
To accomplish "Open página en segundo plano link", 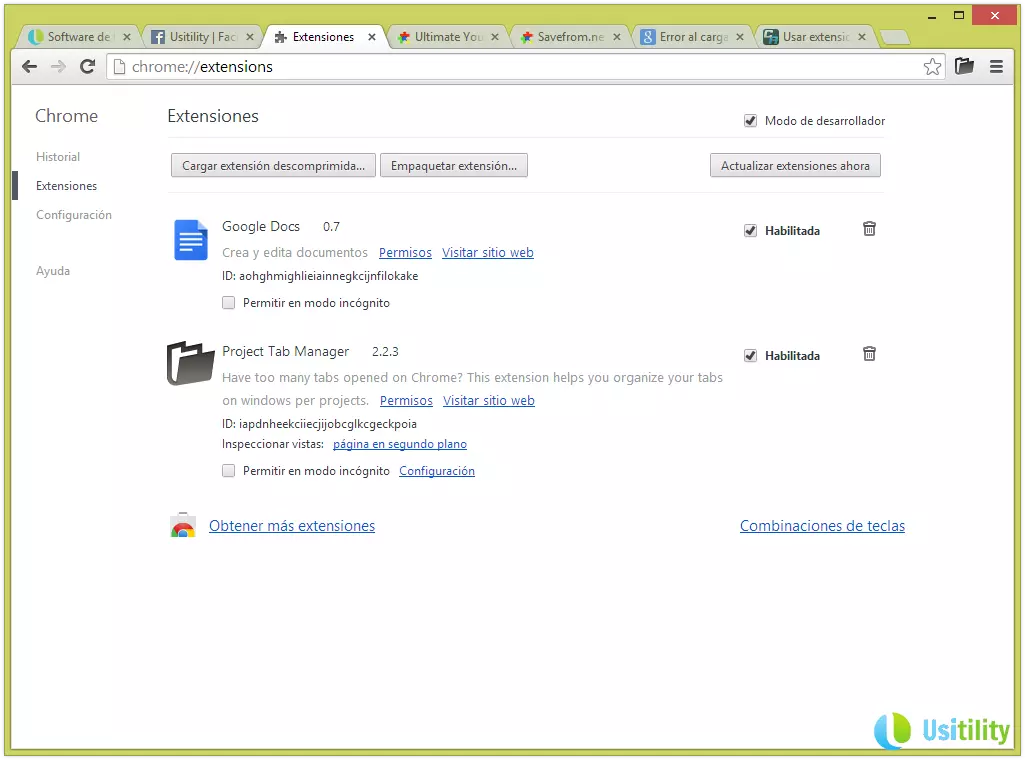I will [x=399, y=444].
